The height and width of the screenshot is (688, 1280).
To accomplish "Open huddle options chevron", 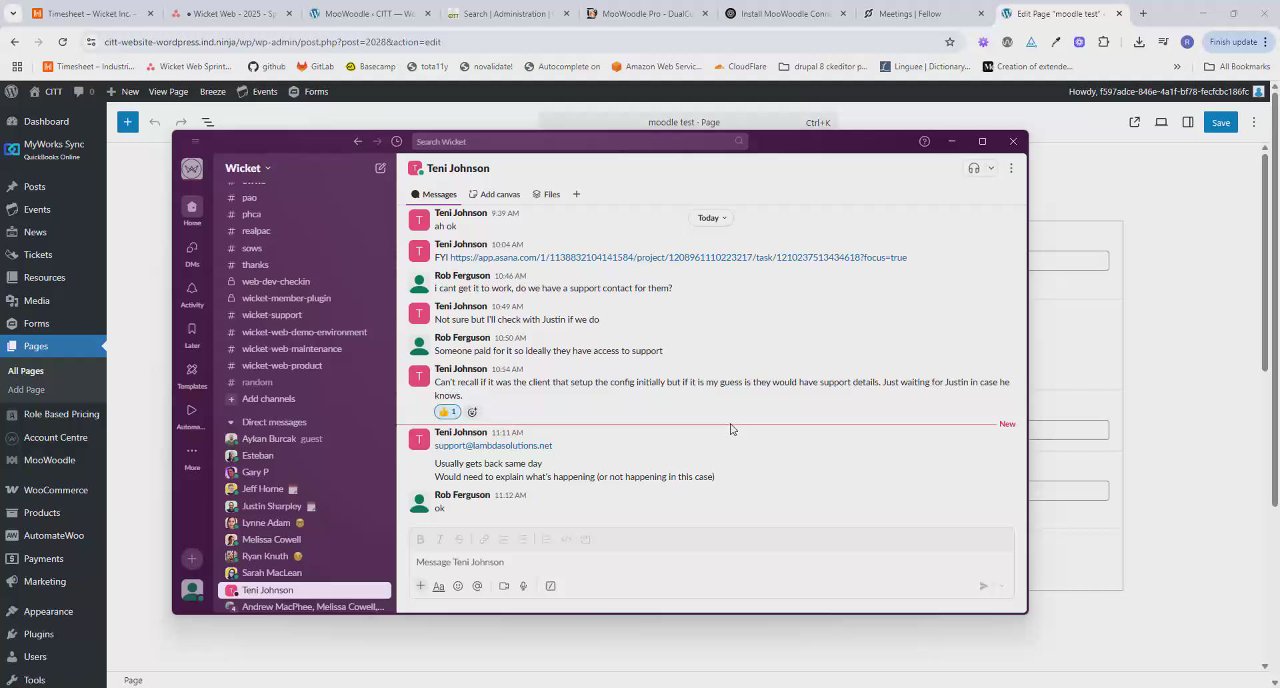I will 991,168.
